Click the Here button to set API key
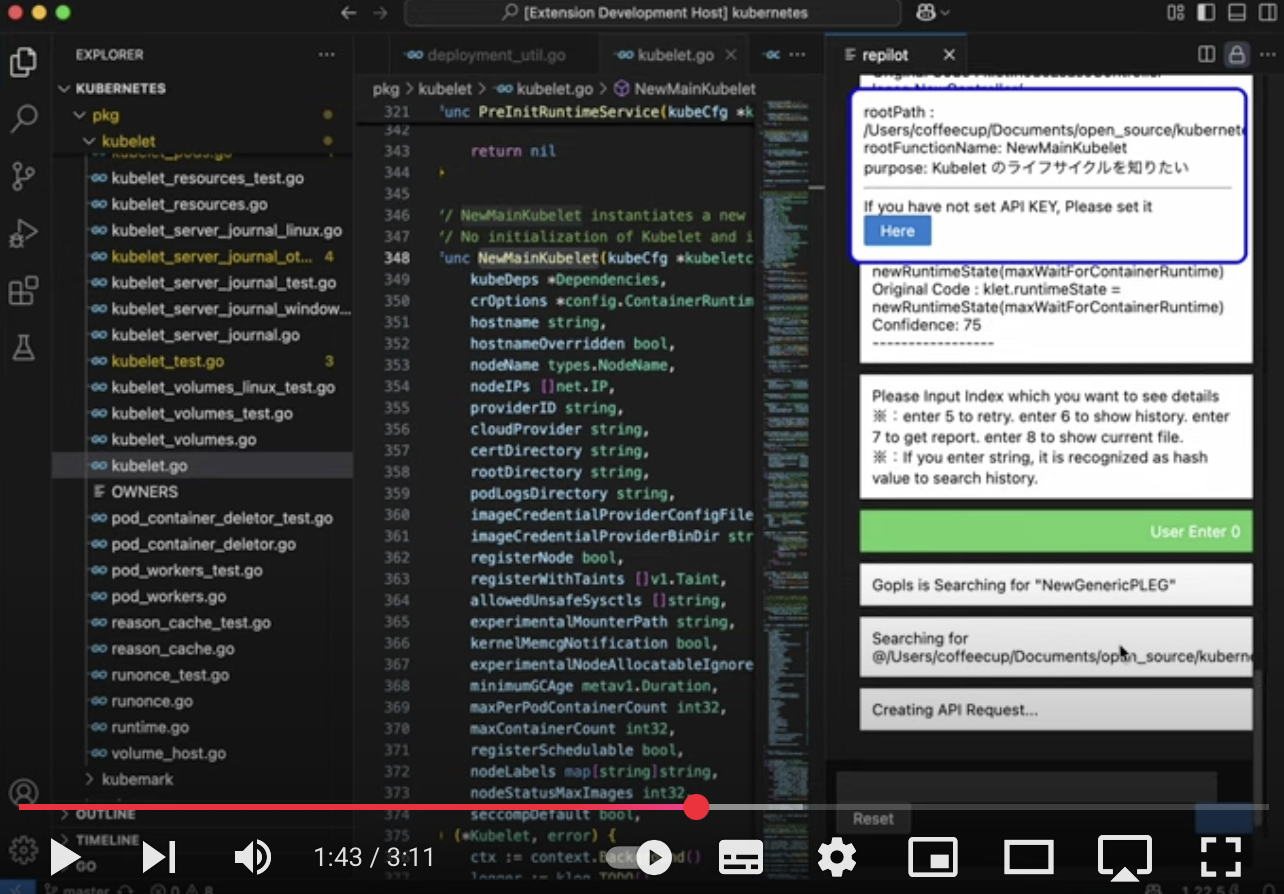 [897, 231]
